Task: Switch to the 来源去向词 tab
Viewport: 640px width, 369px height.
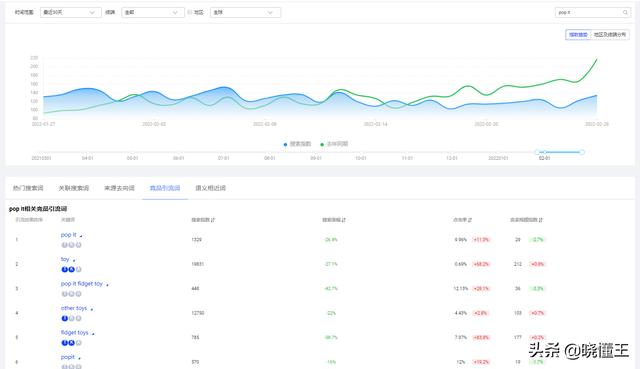Action: [119, 188]
